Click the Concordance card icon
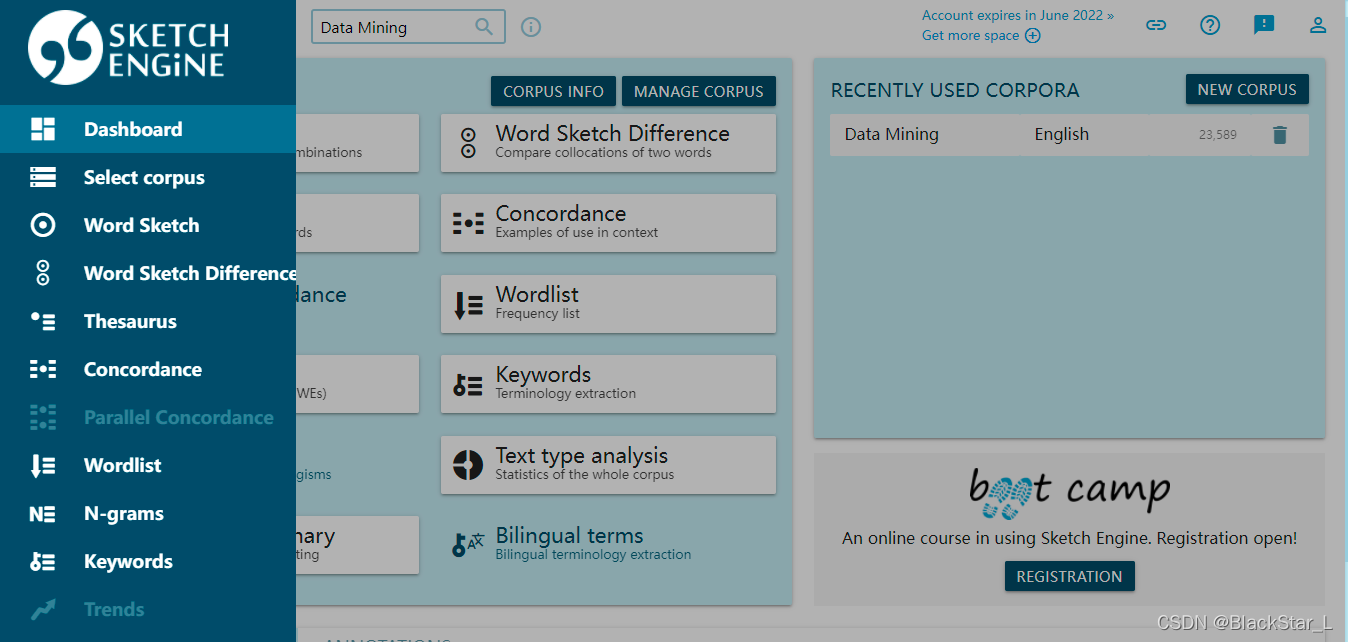Screen dimensions: 1348x642 468,223
